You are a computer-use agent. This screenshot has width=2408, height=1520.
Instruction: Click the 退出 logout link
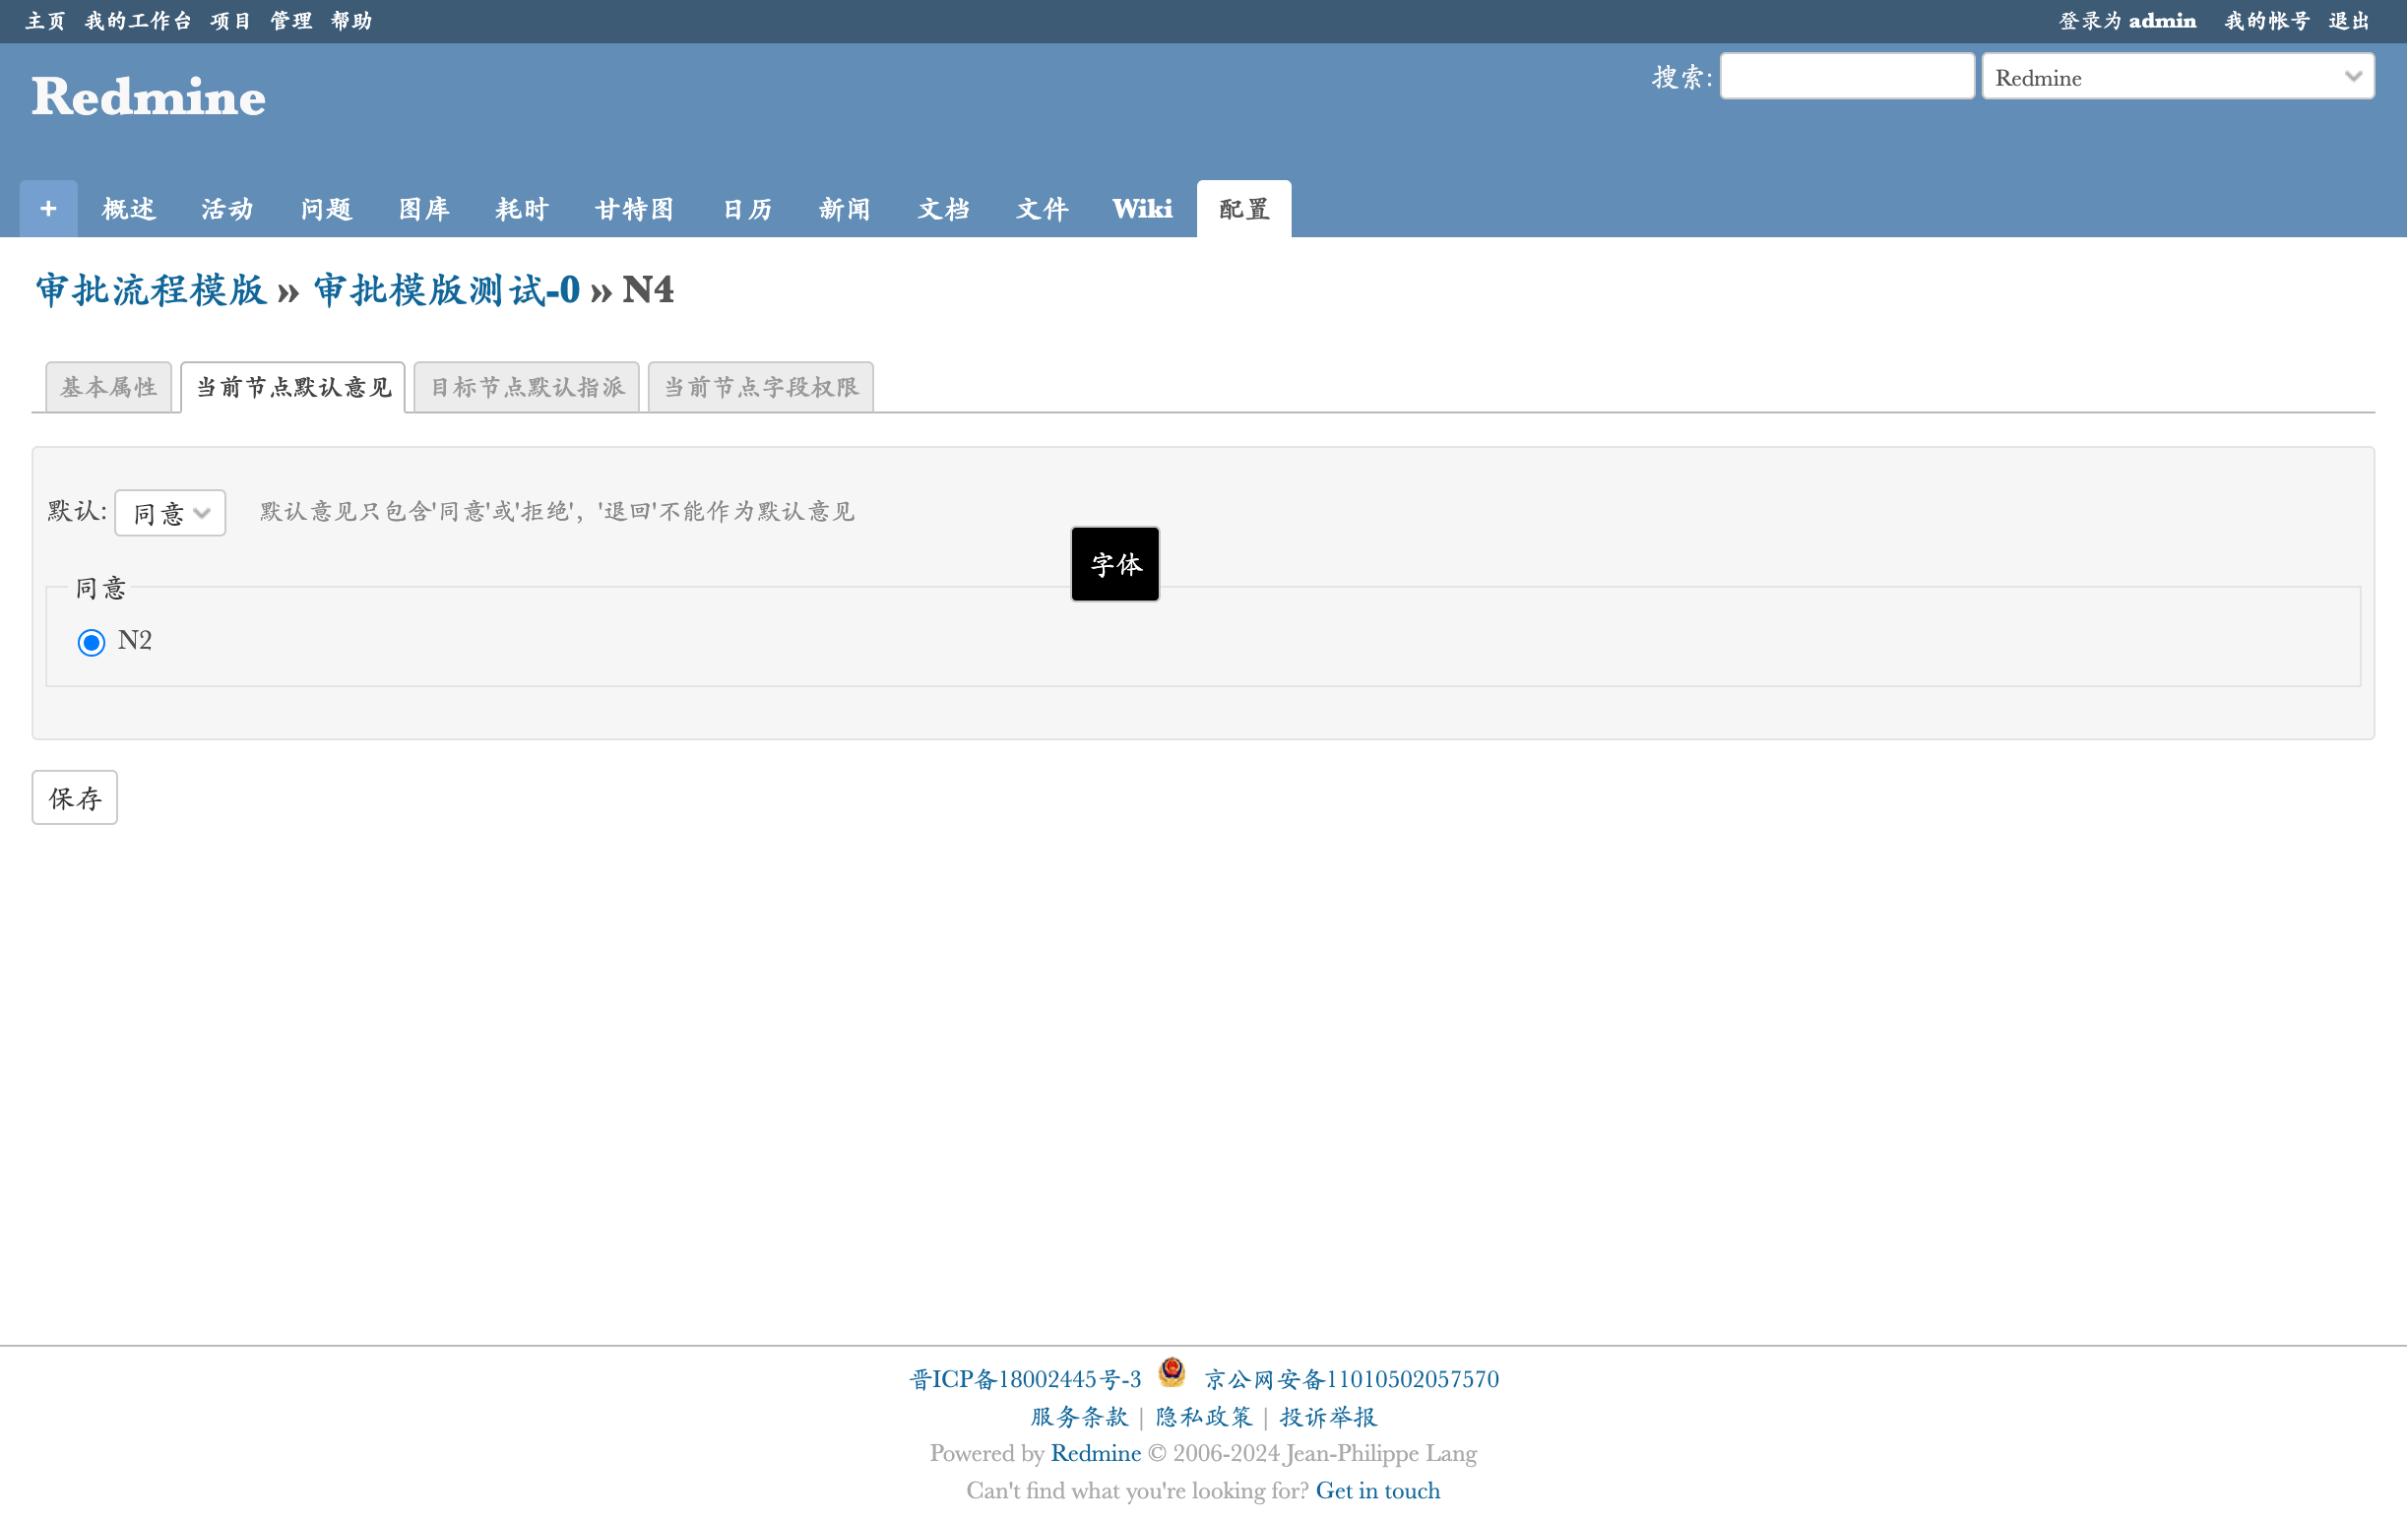coord(2349,21)
